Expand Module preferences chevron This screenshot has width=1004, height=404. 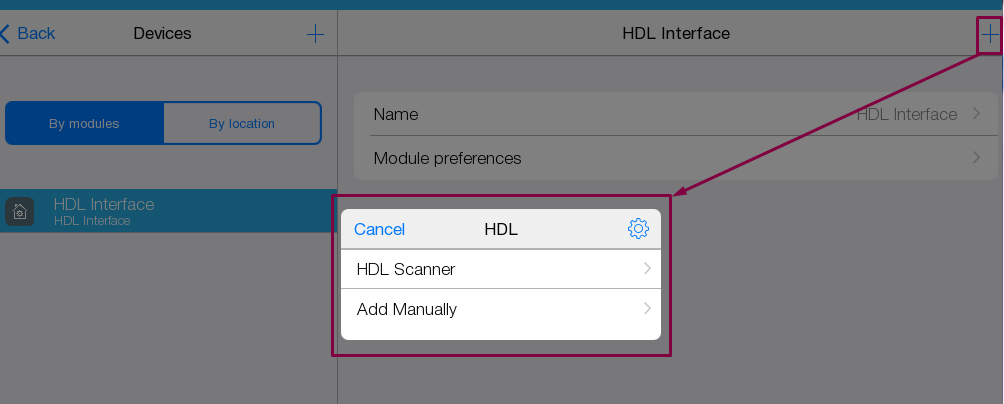pyautogui.click(x=976, y=158)
